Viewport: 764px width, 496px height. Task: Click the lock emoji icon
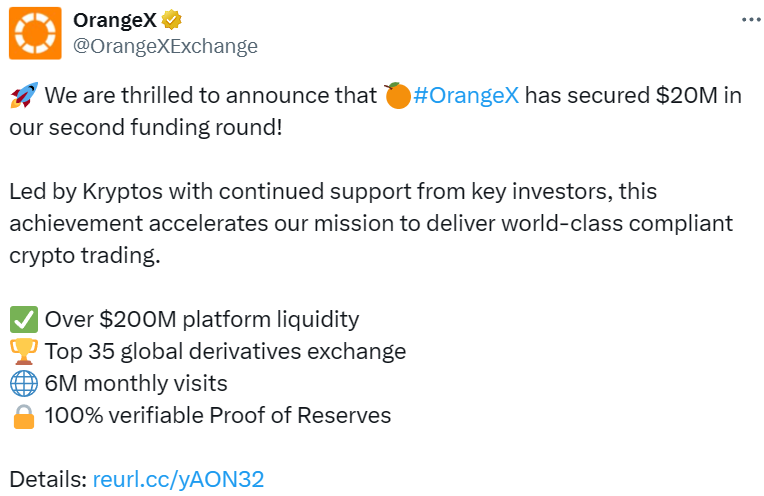tap(22, 415)
